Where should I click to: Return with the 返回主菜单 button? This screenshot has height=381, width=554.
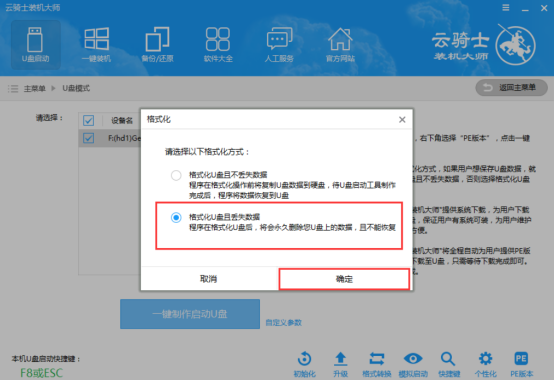[x=511, y=88]
